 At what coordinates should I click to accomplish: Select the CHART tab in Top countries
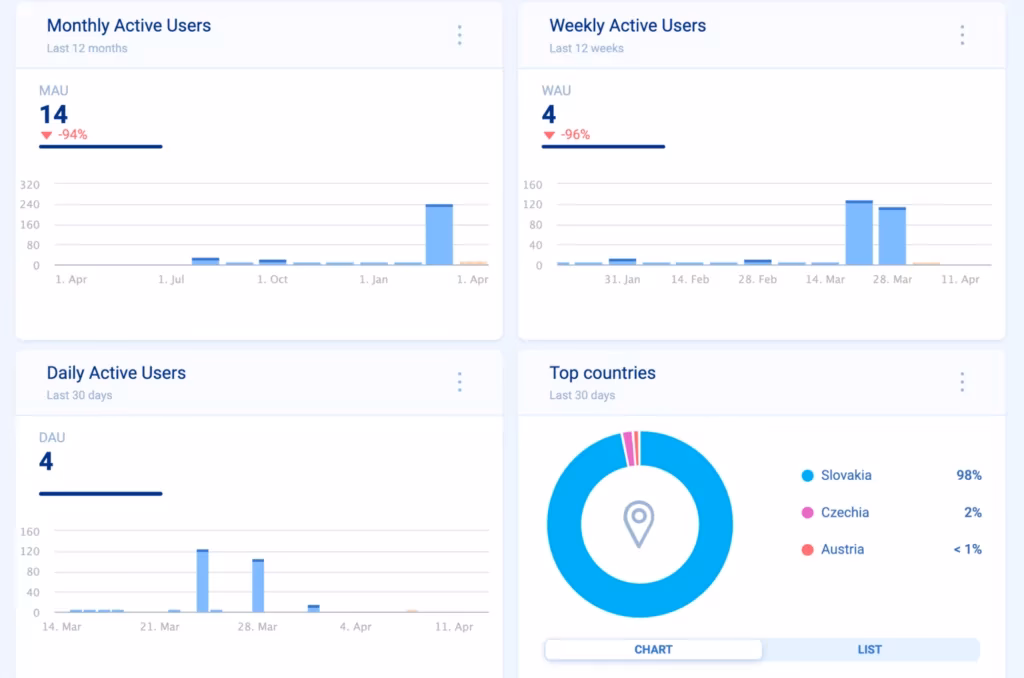[x=652, y=649]
